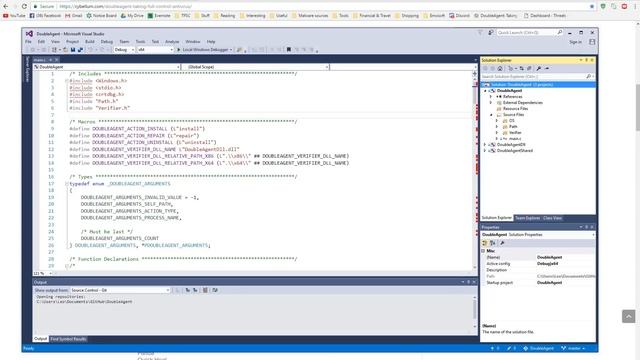Switch to Find Symbol Results tab
The height and width of the screenshot is (360, 640).
(68, 339)
